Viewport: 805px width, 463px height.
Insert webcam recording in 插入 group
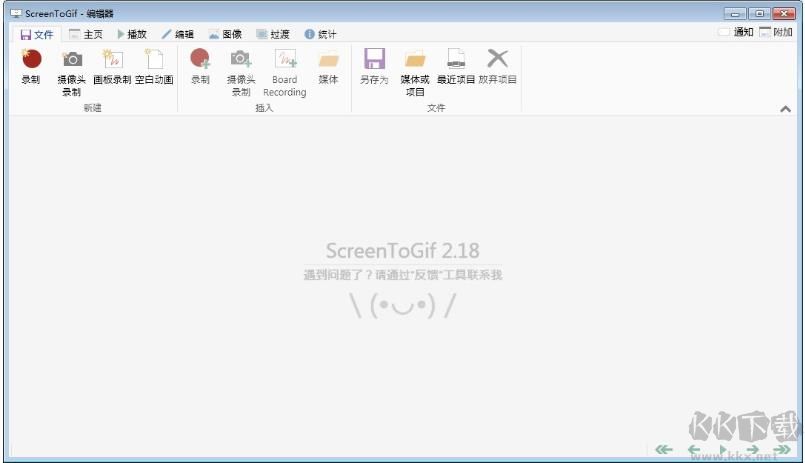[241, 72]
